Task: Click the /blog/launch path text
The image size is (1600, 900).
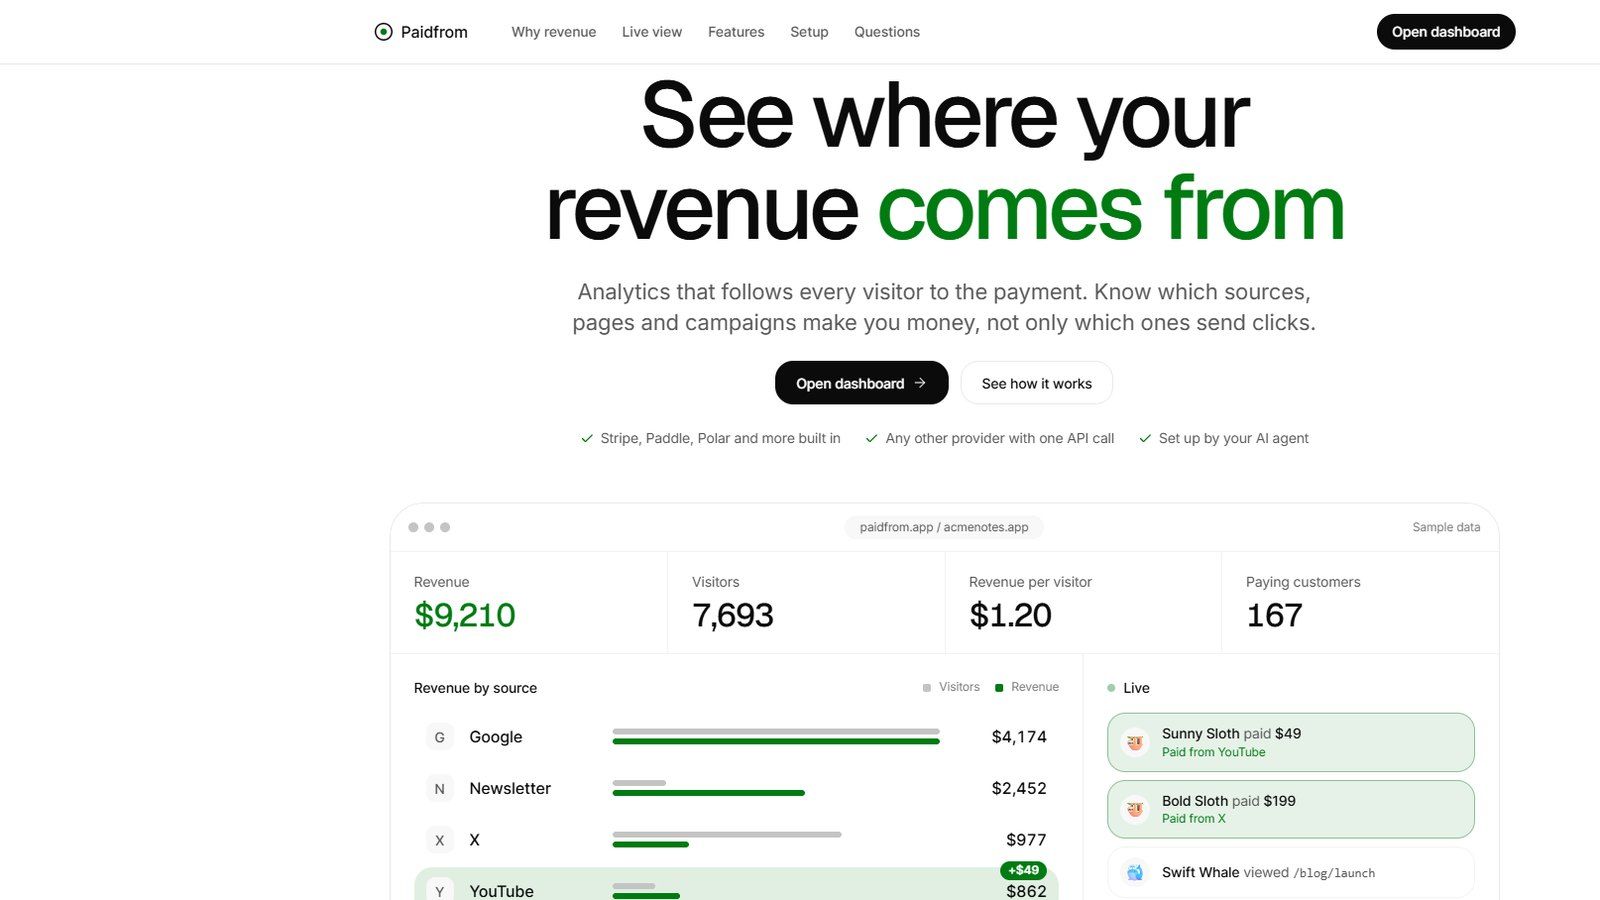Action: 1334,873
